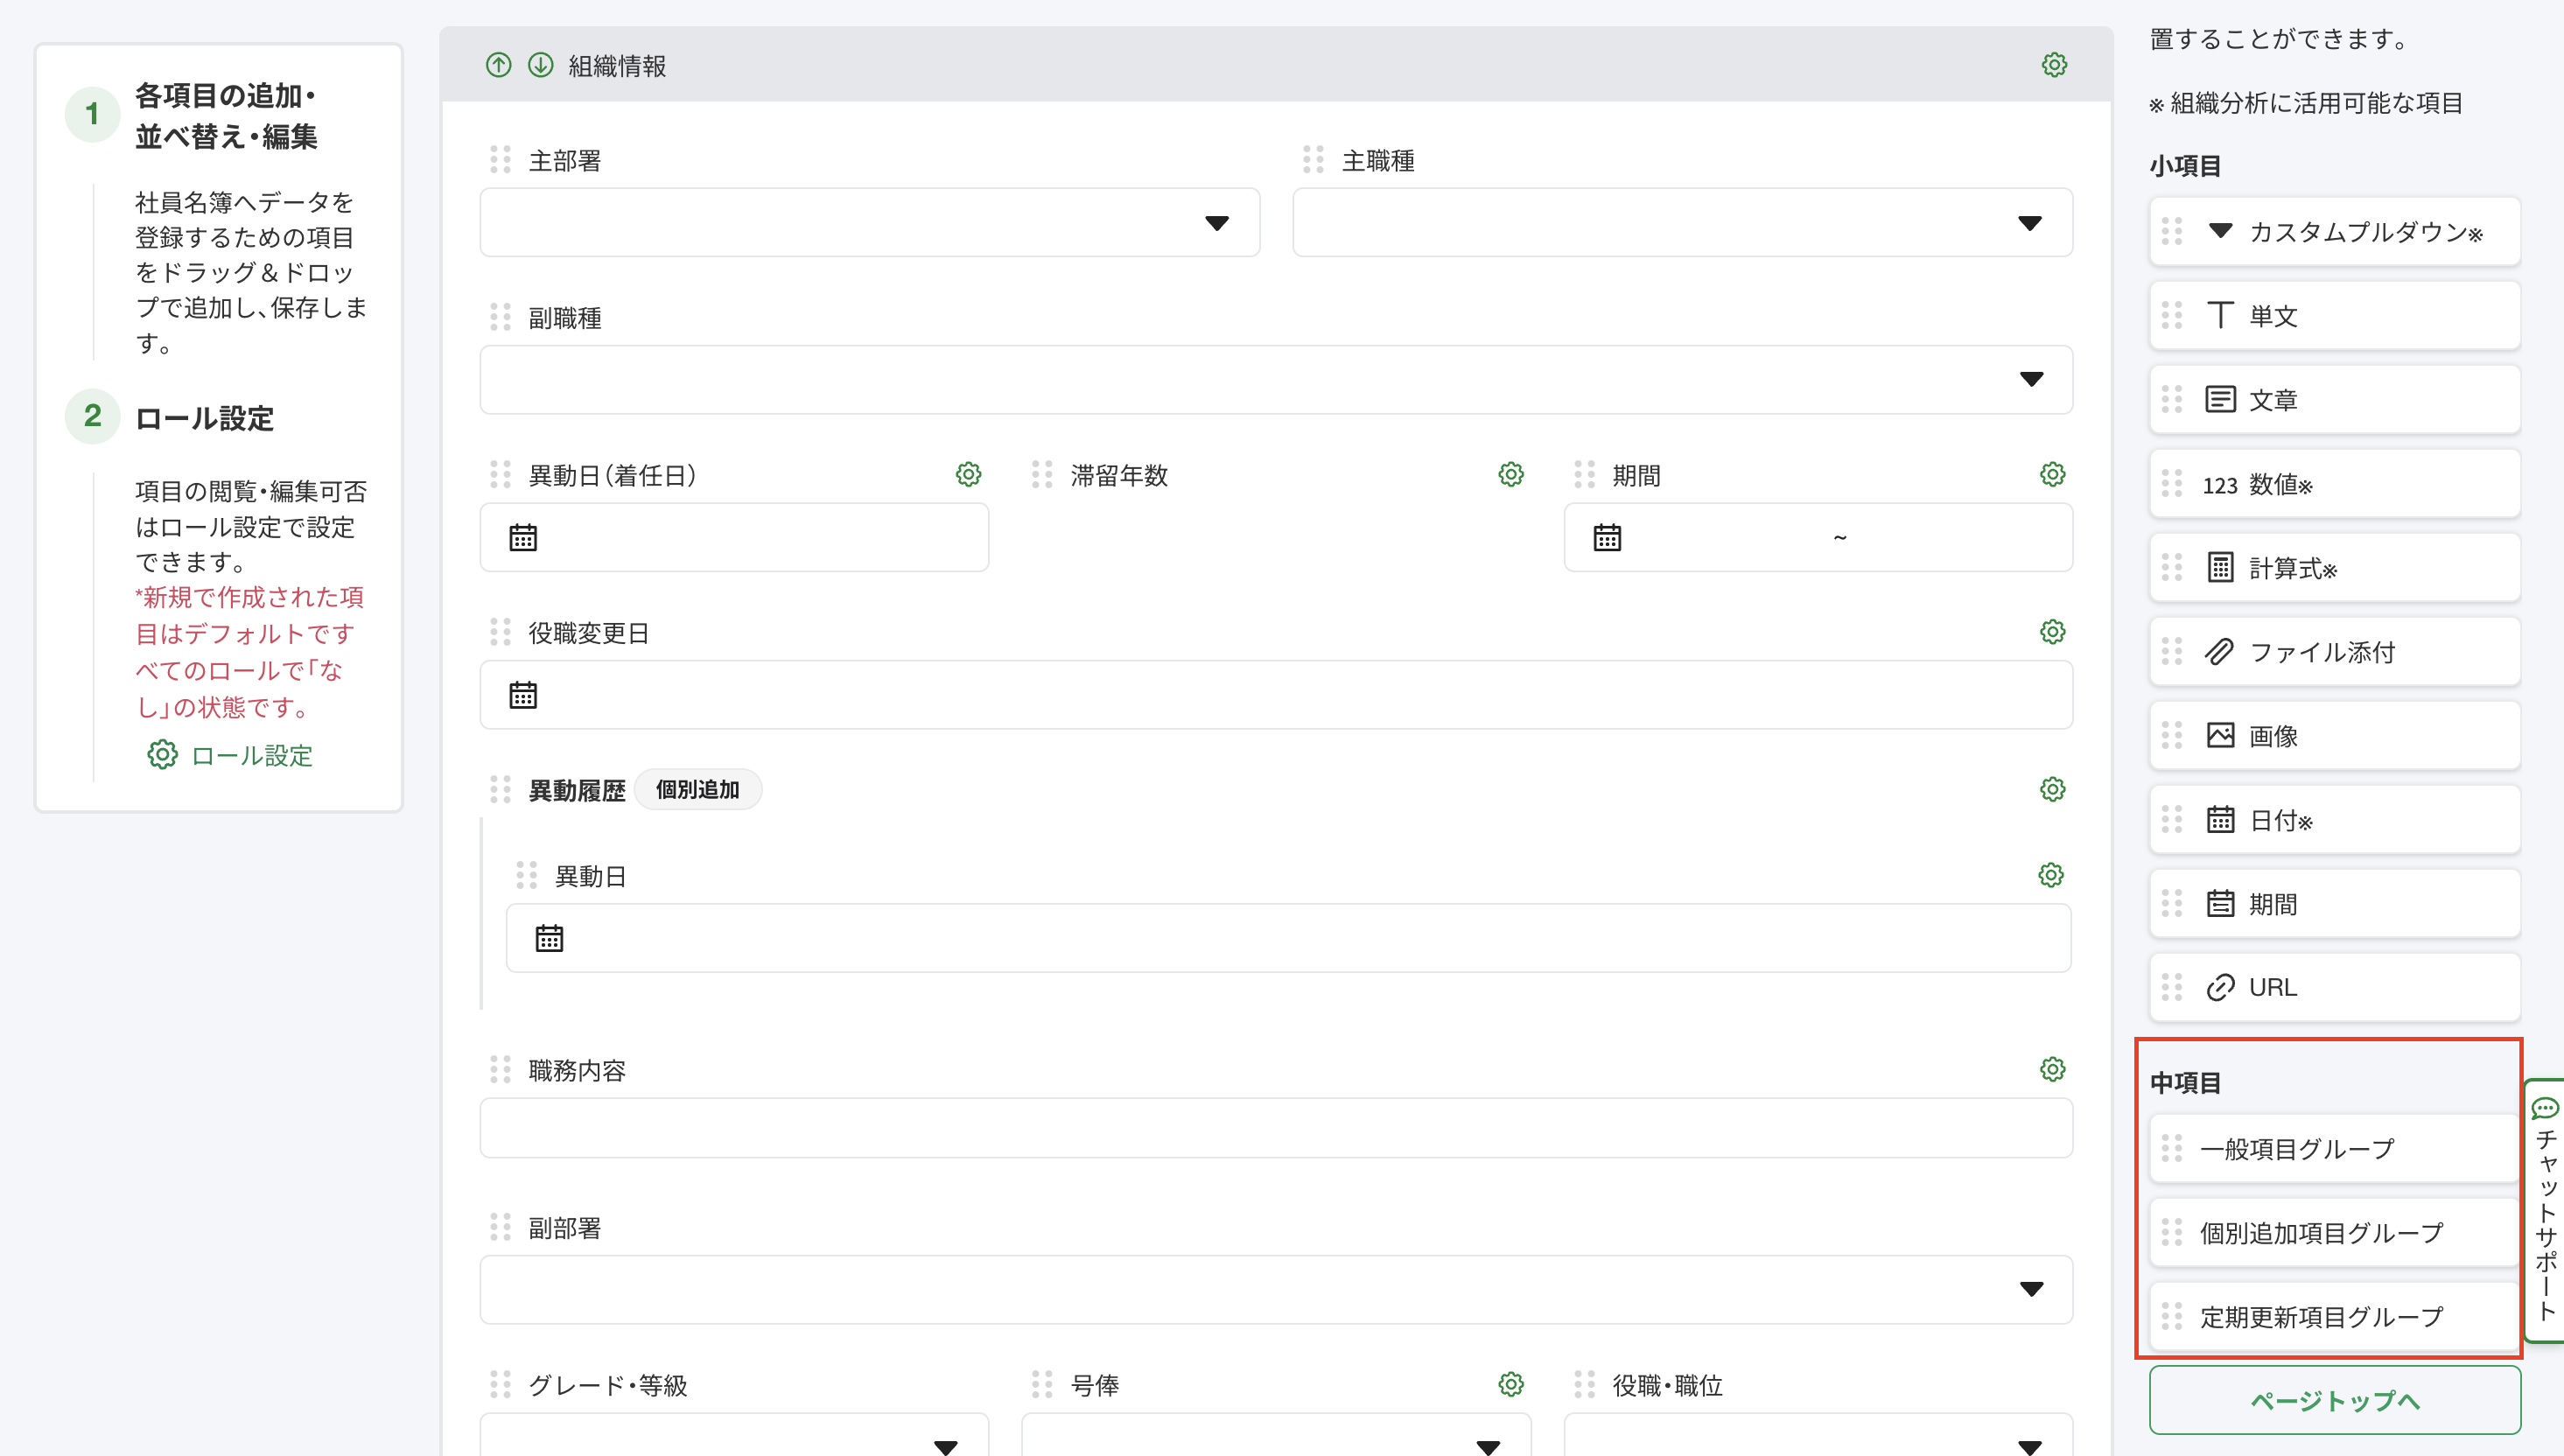Expand the 副職種 dropdown
The width and height of the screenshot is (2564, 1456).
click(x=2031, y=380)
